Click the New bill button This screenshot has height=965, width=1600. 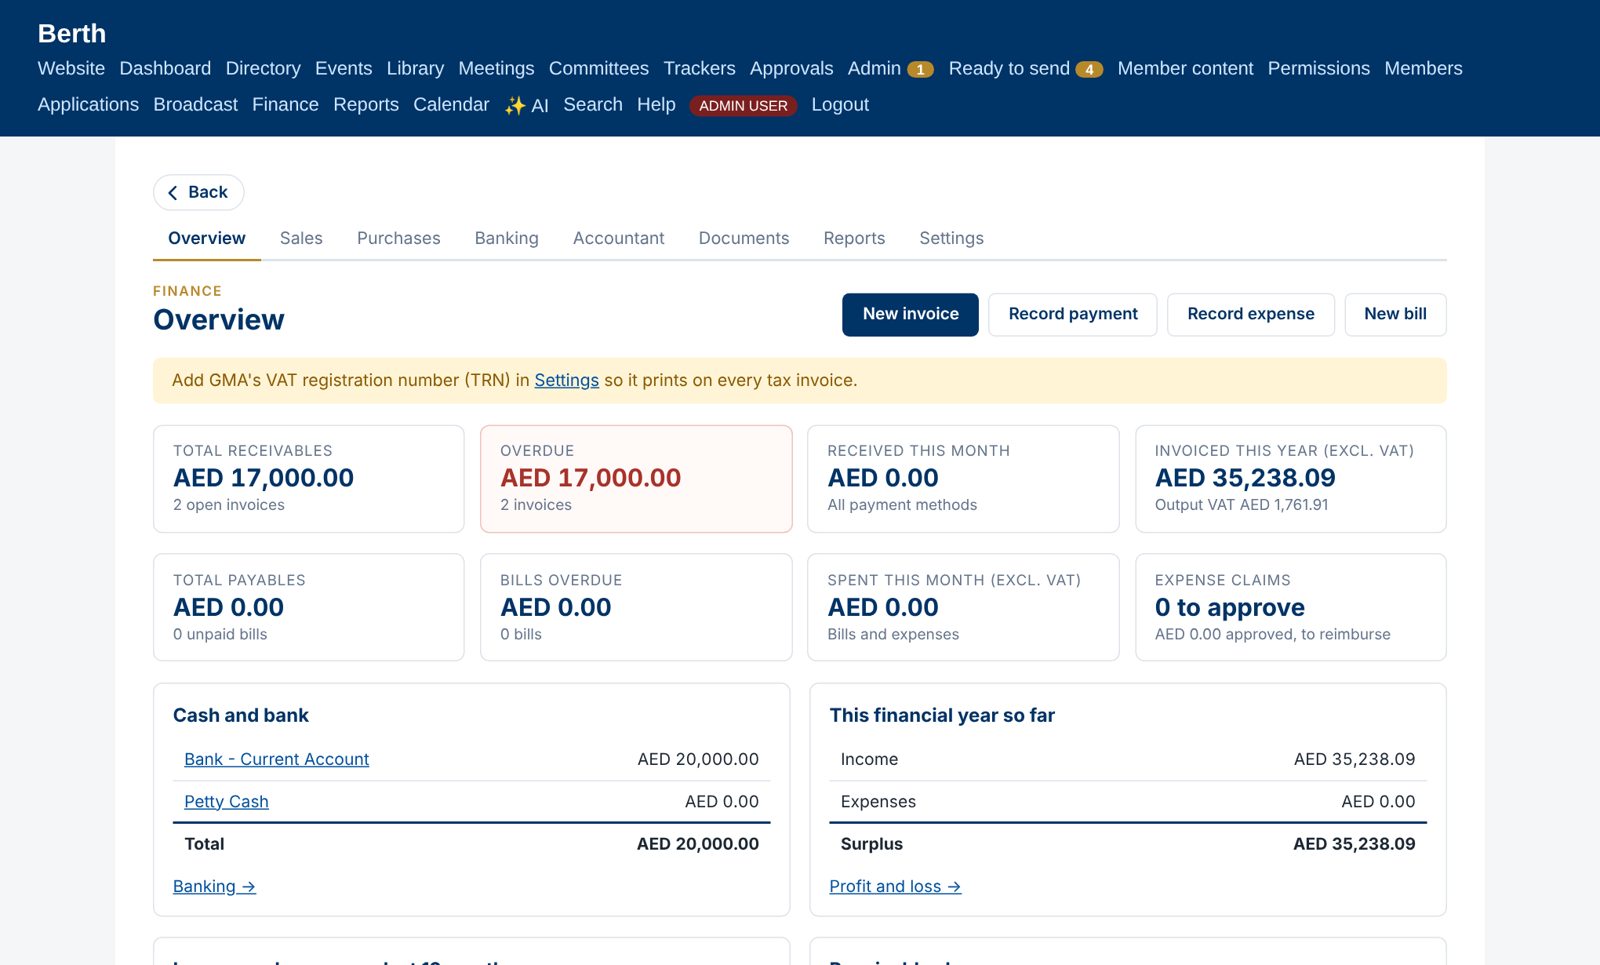point(1396,314)
